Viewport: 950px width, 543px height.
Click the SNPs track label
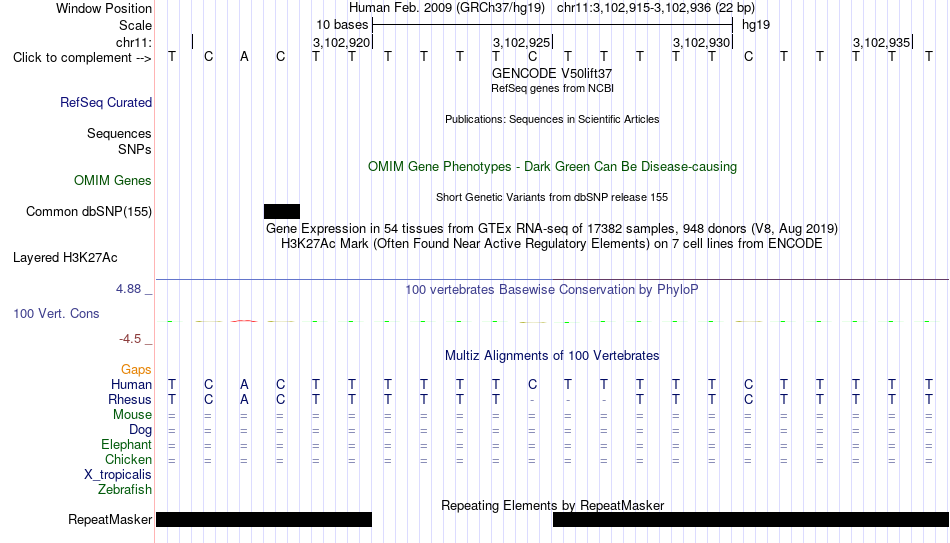[135, 149]
